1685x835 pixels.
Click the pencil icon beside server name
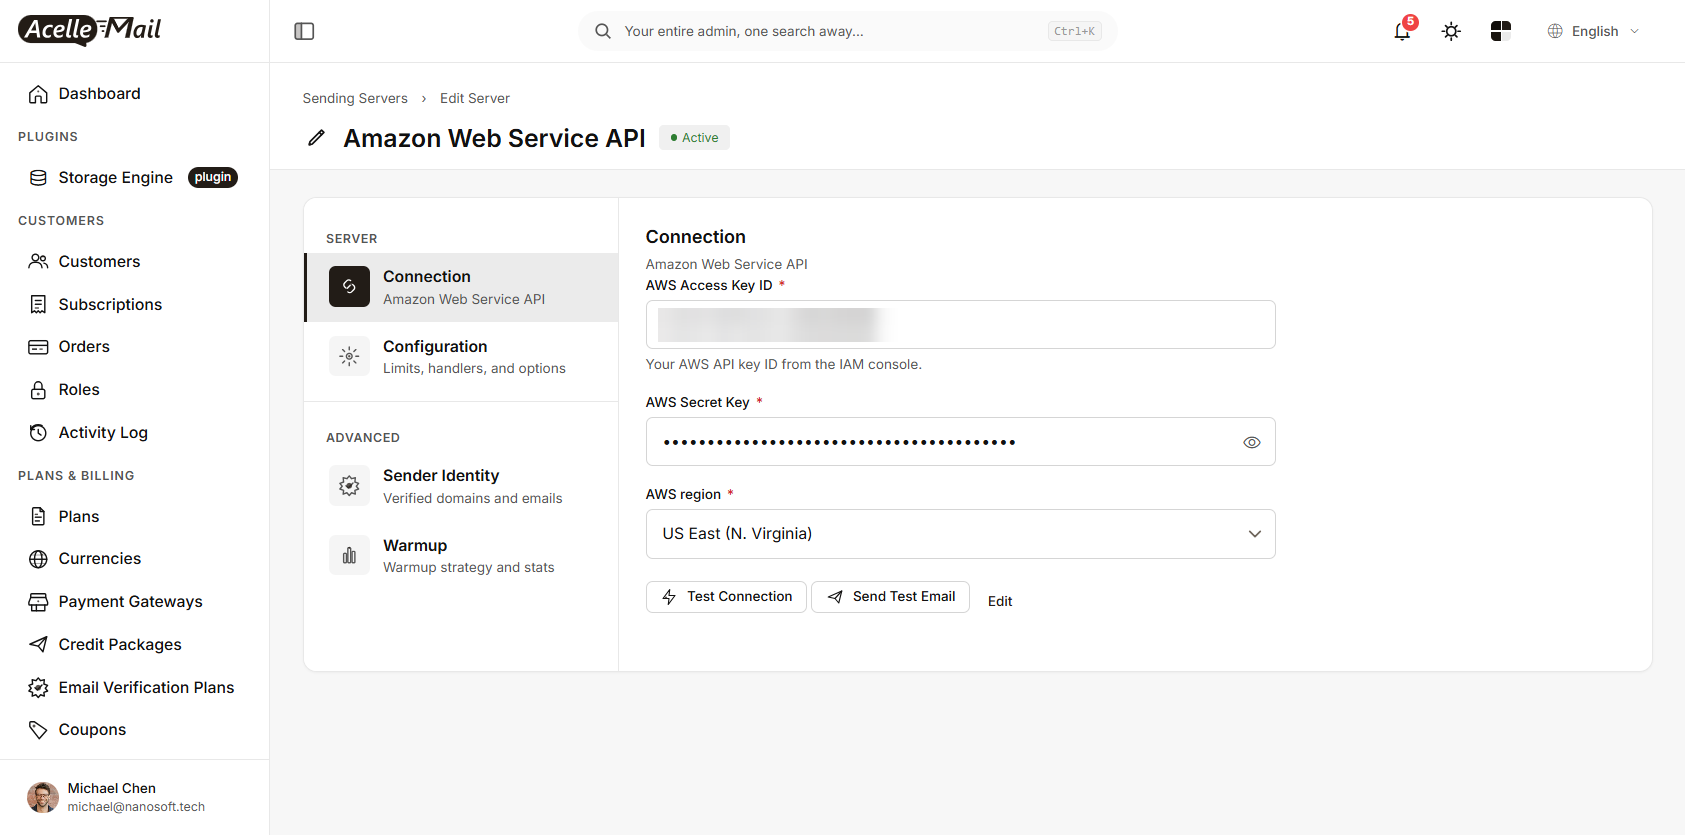[316, 138]
